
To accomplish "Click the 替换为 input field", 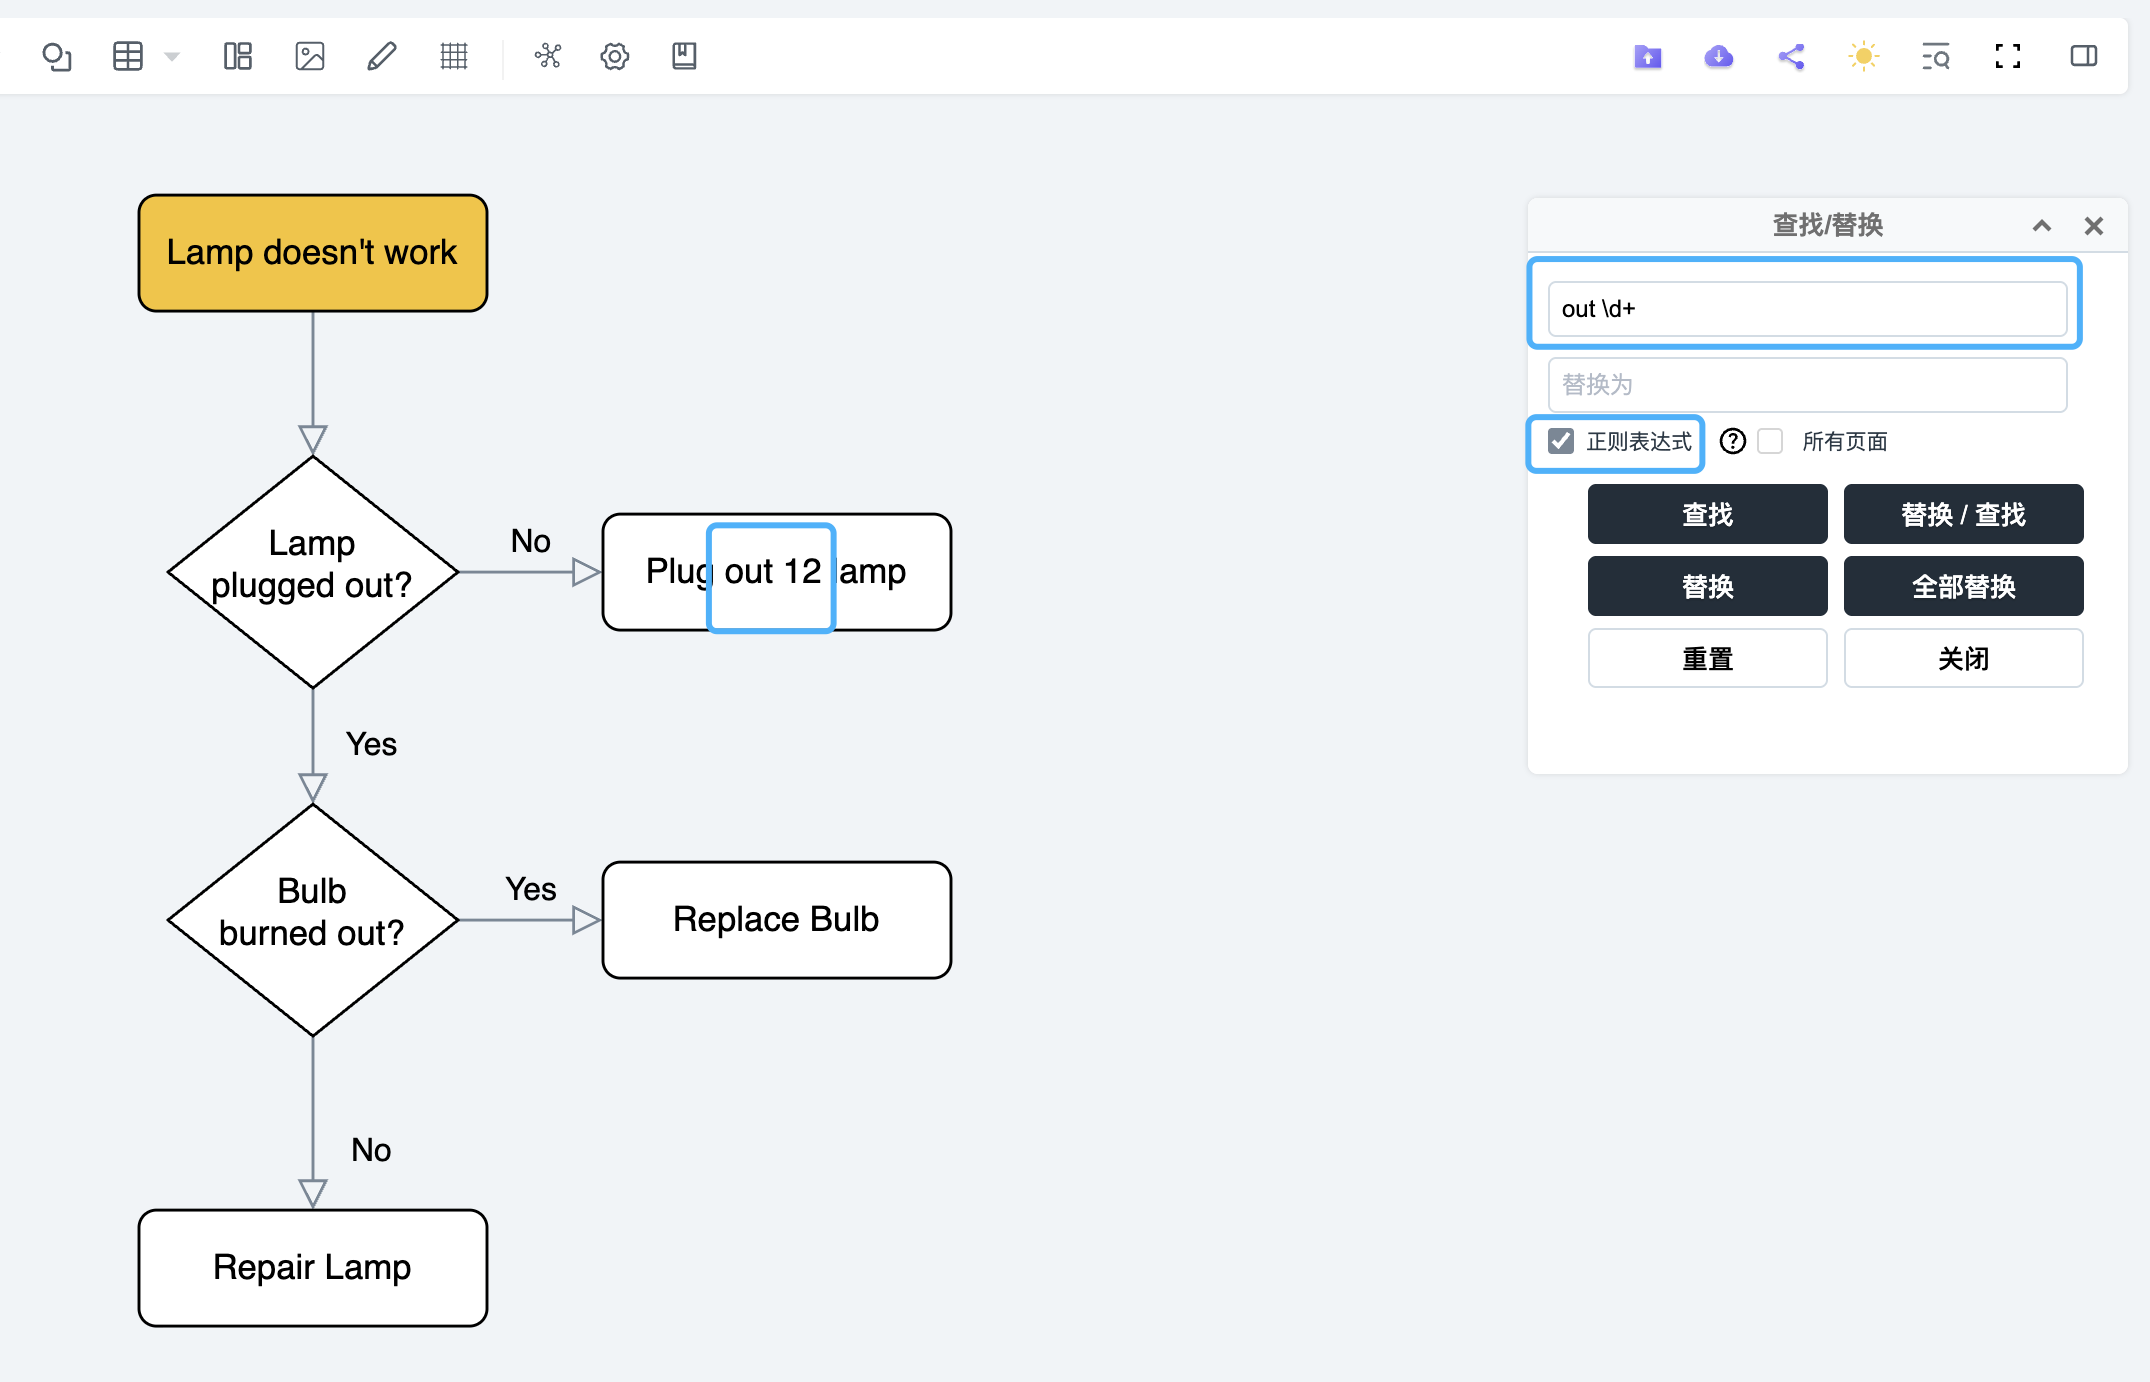I will [x=1807, y=385].
